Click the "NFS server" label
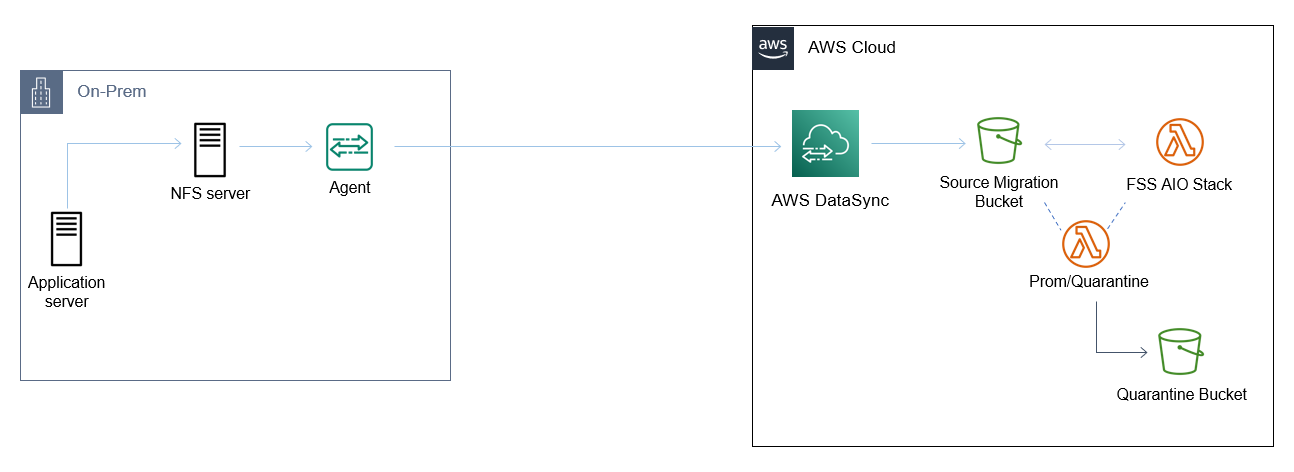The image size is (1294, 472). 210,193
